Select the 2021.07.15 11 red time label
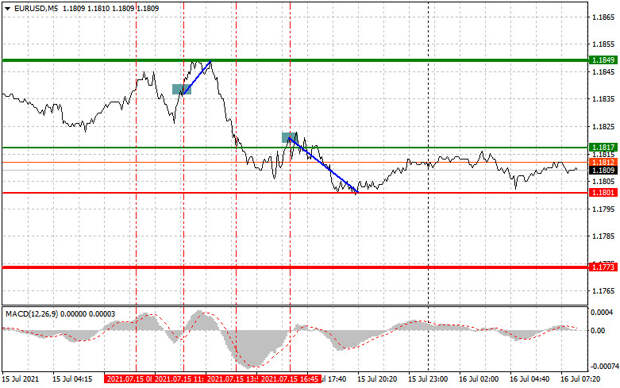Viewport: 620px width, 388px height. click(179, 379)
